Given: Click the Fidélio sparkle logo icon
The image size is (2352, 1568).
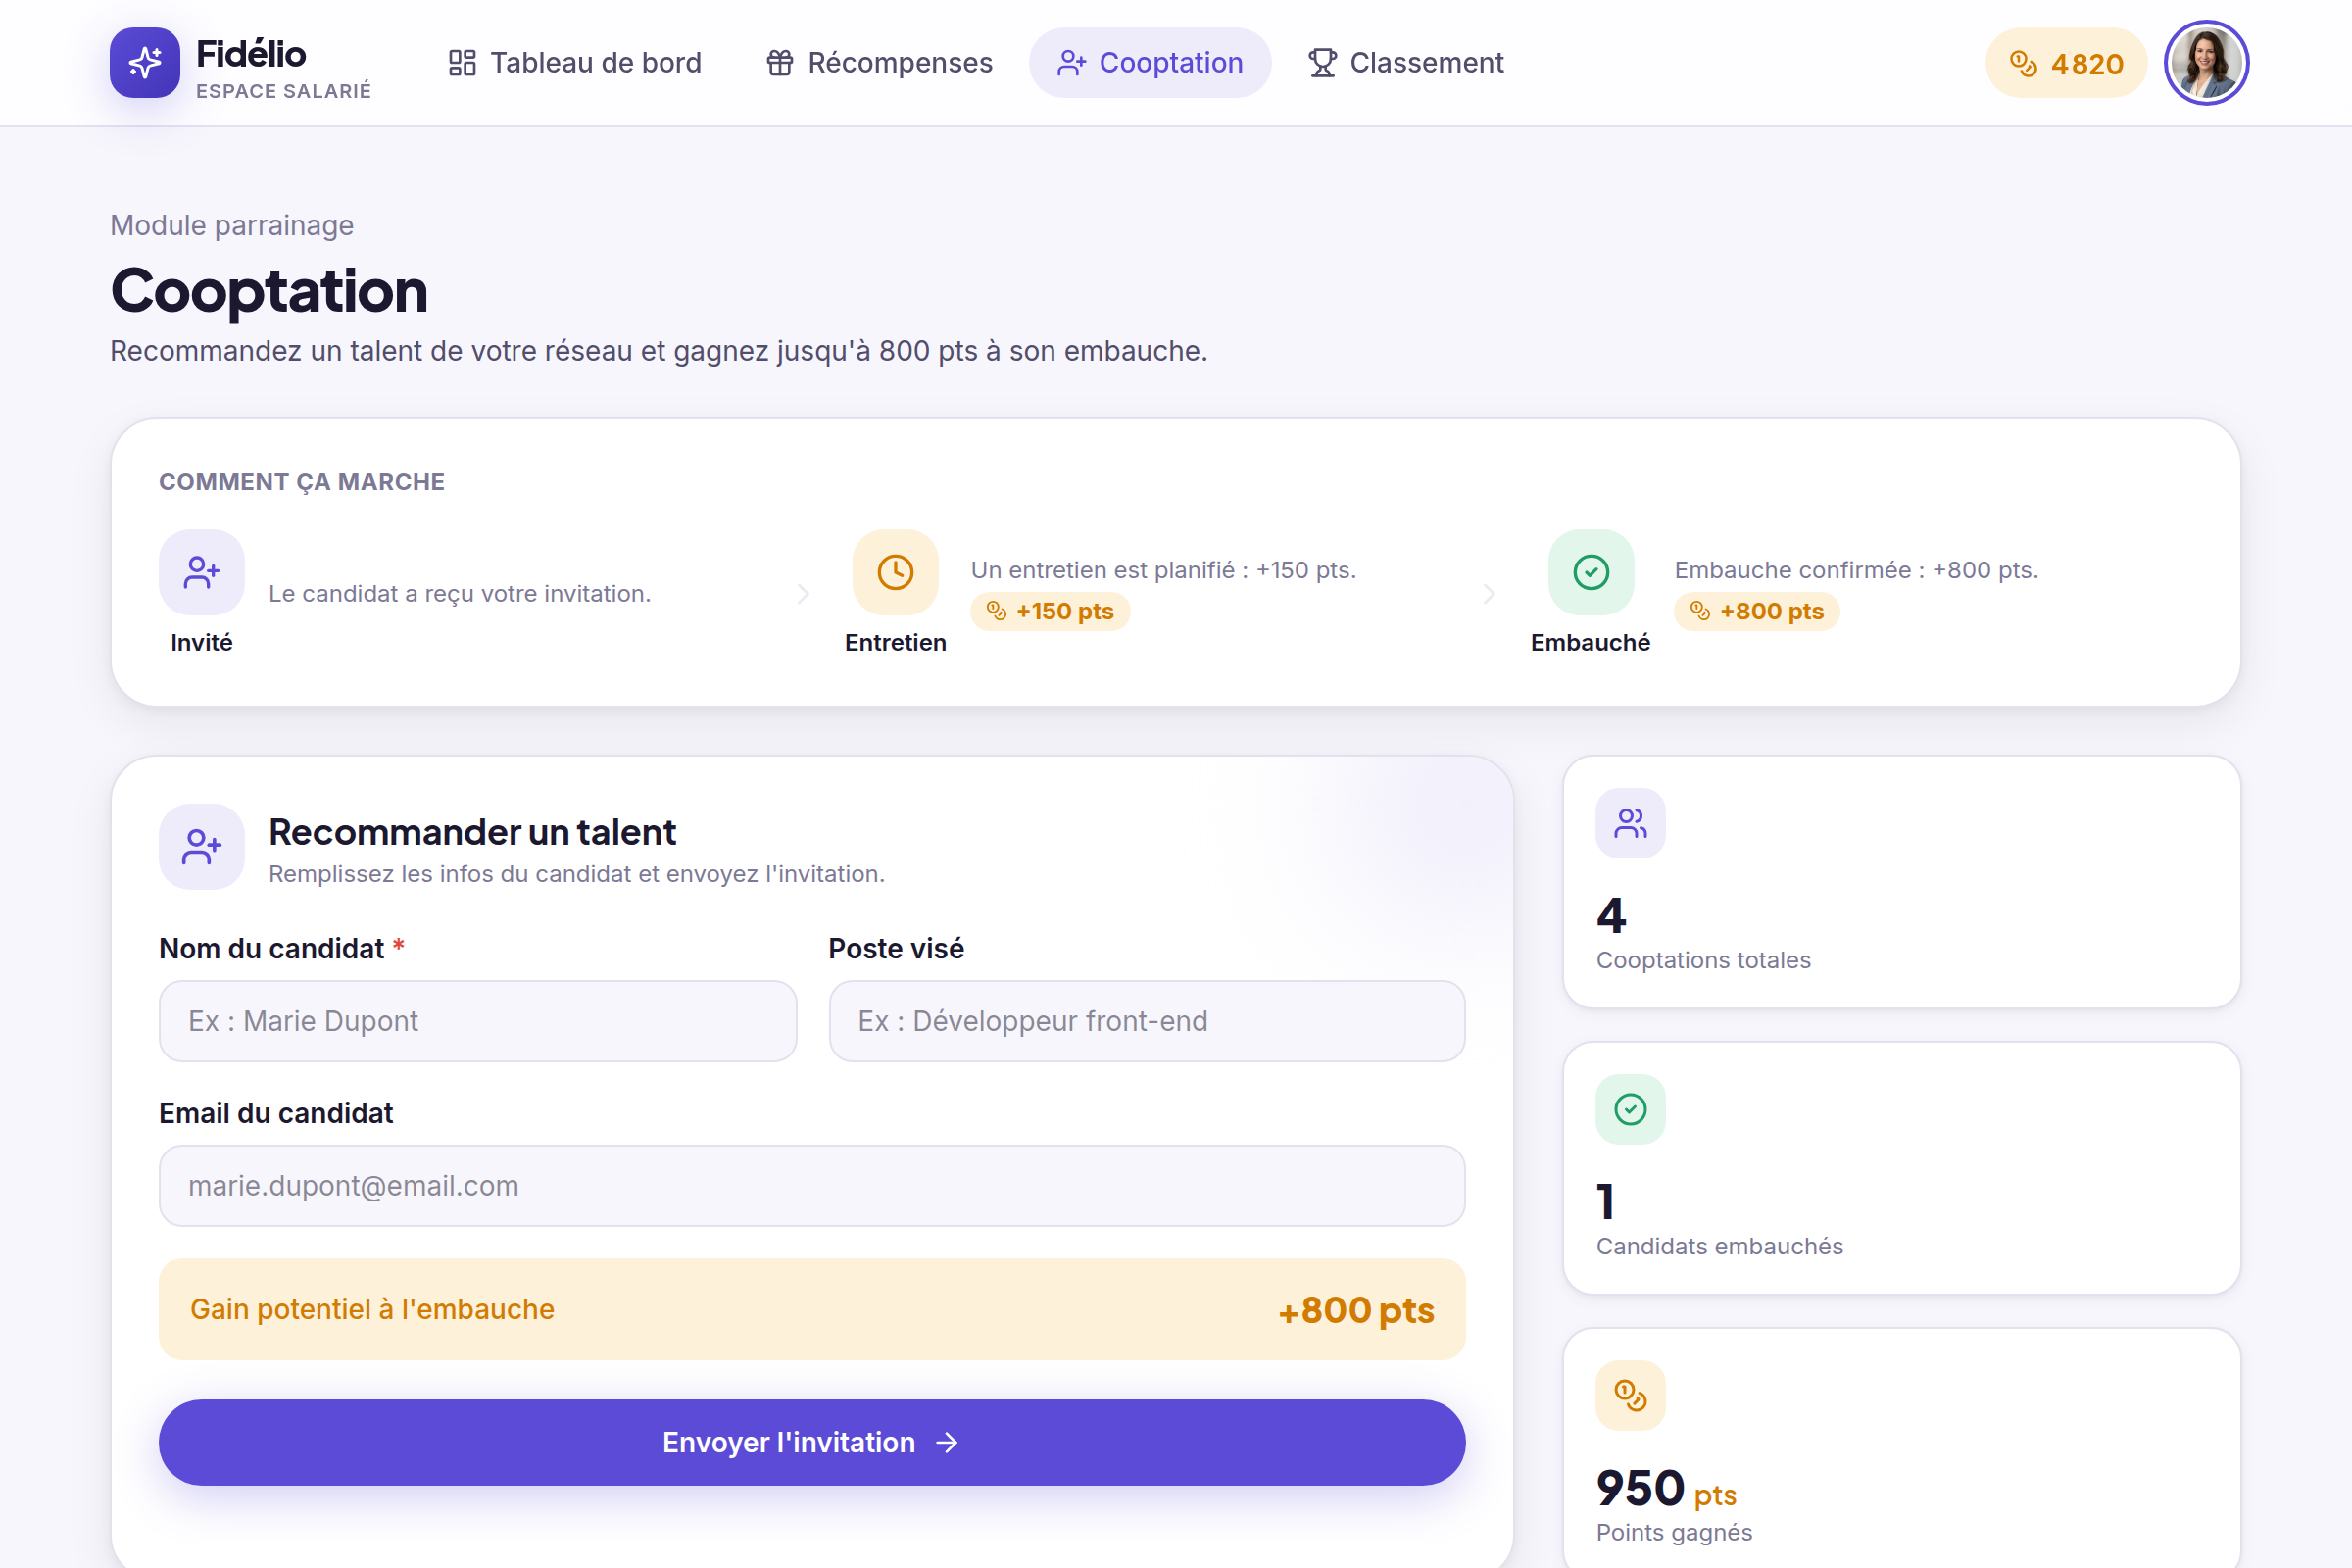Looking at the screenshot, I should coord(145,63).
